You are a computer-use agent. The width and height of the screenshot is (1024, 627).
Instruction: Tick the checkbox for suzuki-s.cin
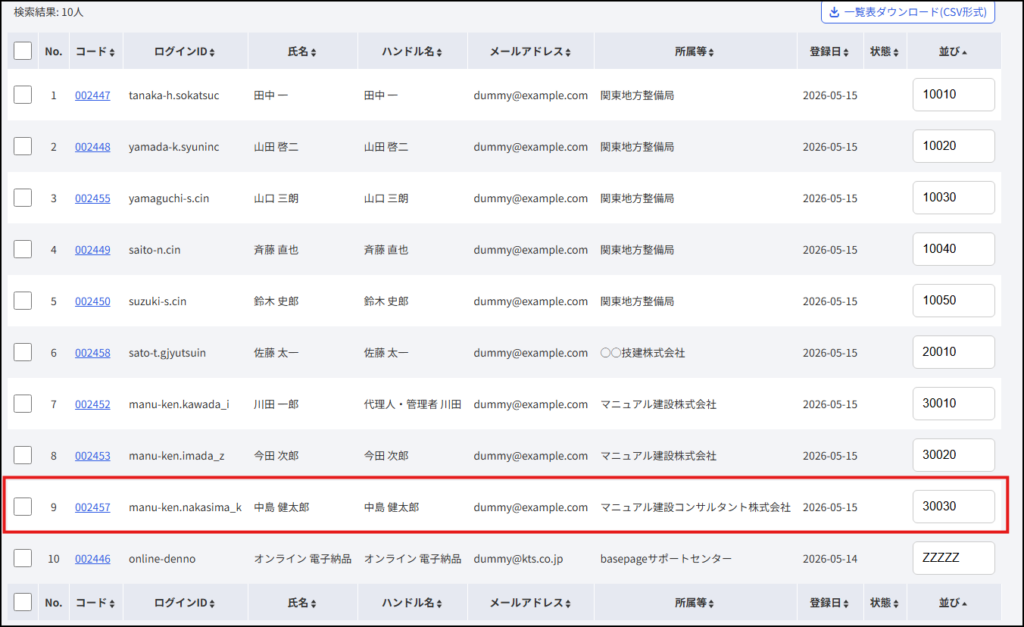[23, 300]
